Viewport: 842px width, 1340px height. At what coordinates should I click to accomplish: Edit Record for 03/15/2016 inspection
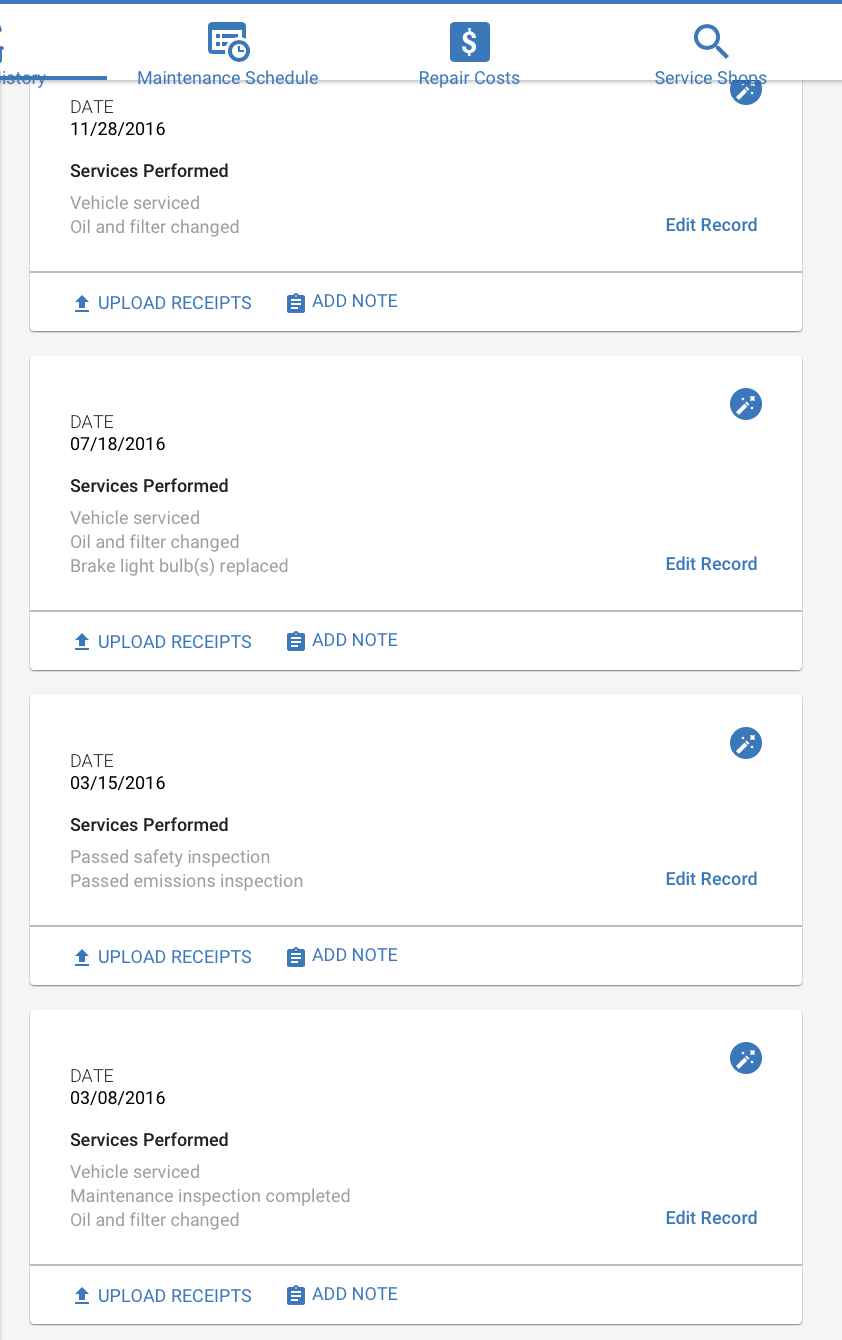[711, 879]
